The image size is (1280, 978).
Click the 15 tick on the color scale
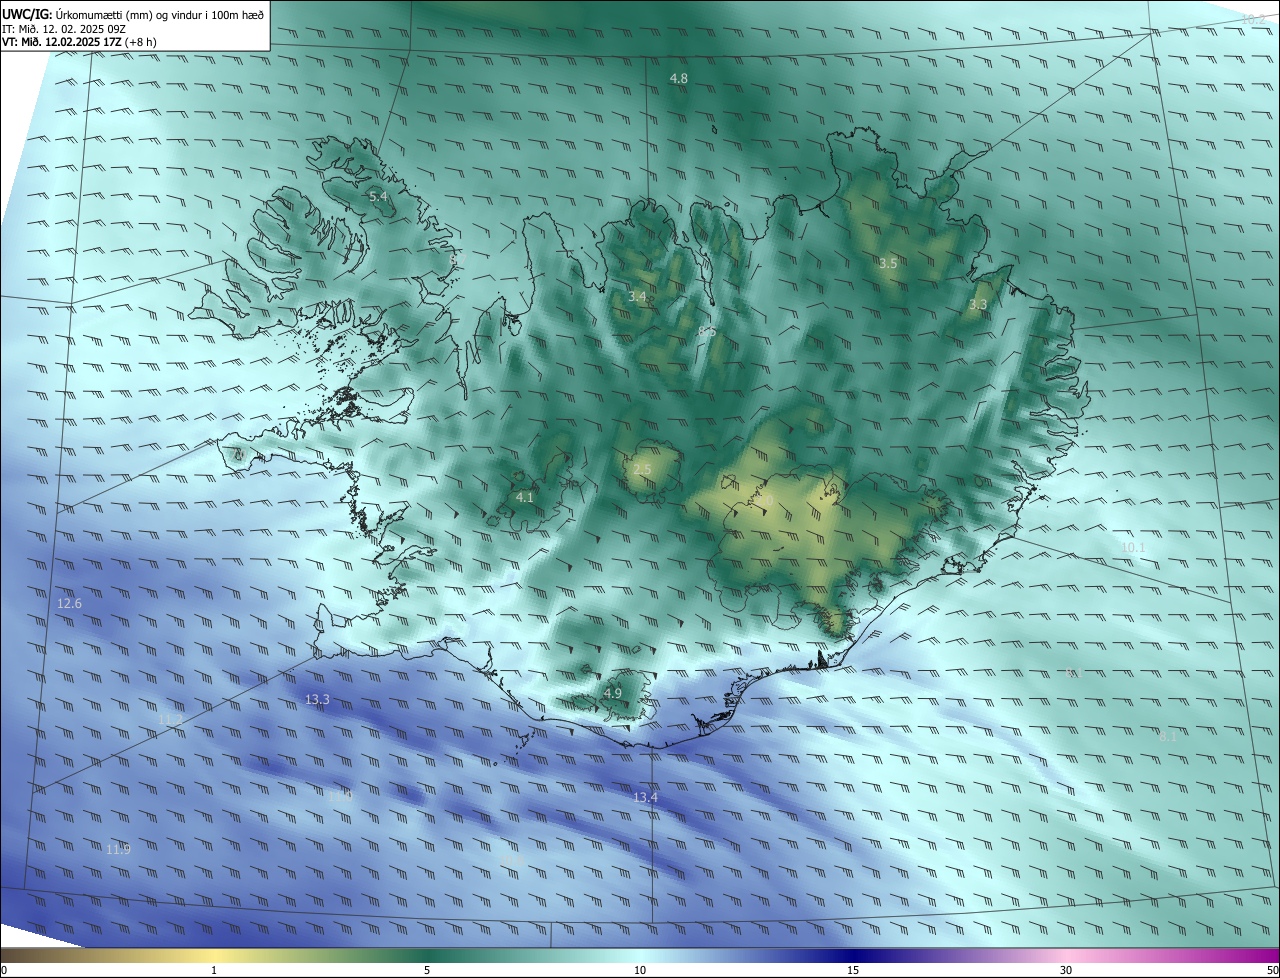coord(853,970)
